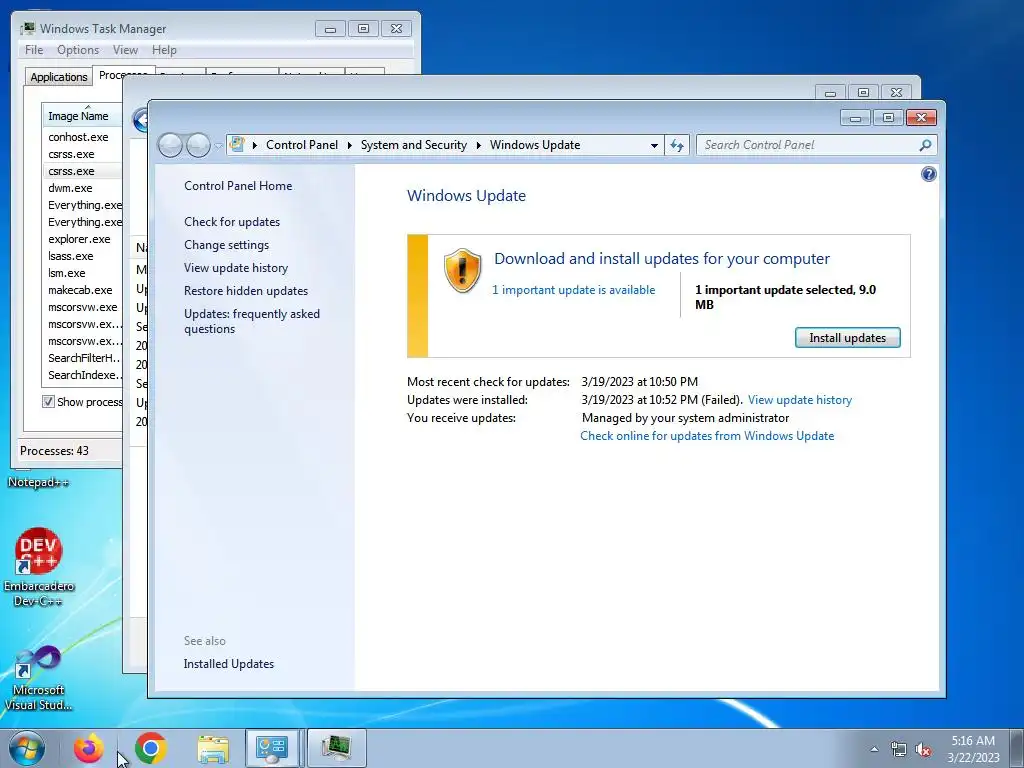Open Task Manager View menu
1024x768 pixels.
125,50
